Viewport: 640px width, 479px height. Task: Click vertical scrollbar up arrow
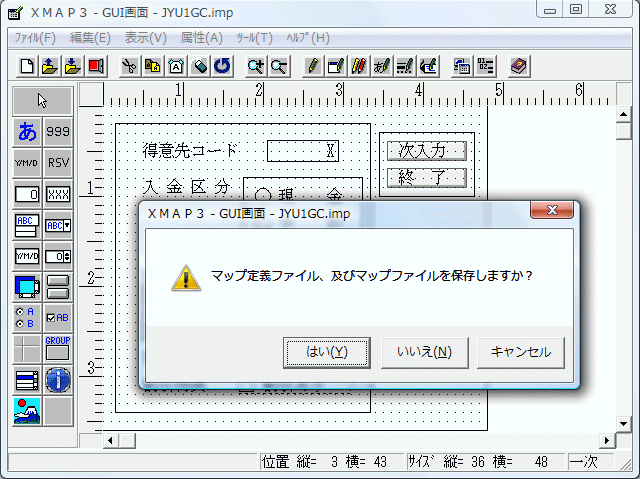pyautogui.click(x=623, y=114)
